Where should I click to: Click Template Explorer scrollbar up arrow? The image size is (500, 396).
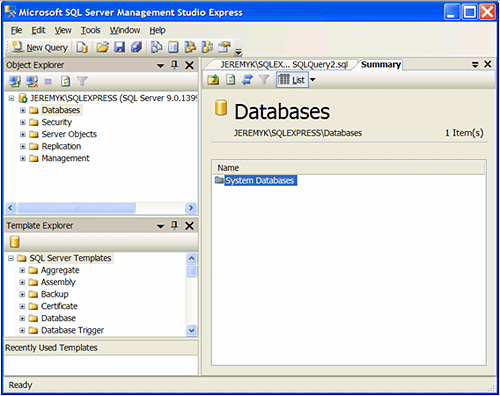(192, 258)
